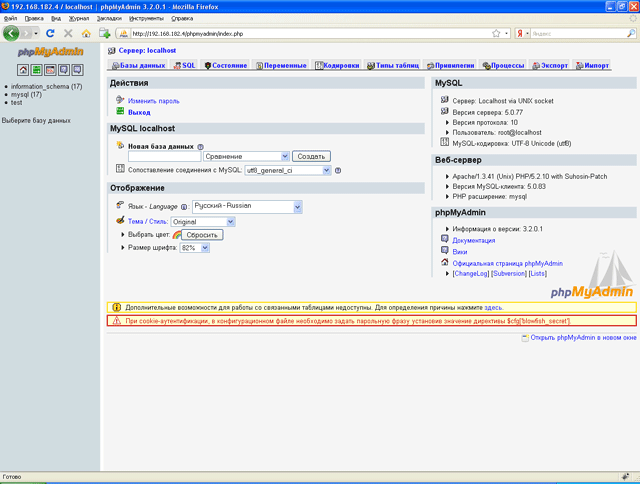Screen dimensions: 640x484
Task: Click the Выход link
Action: (139, 112)
